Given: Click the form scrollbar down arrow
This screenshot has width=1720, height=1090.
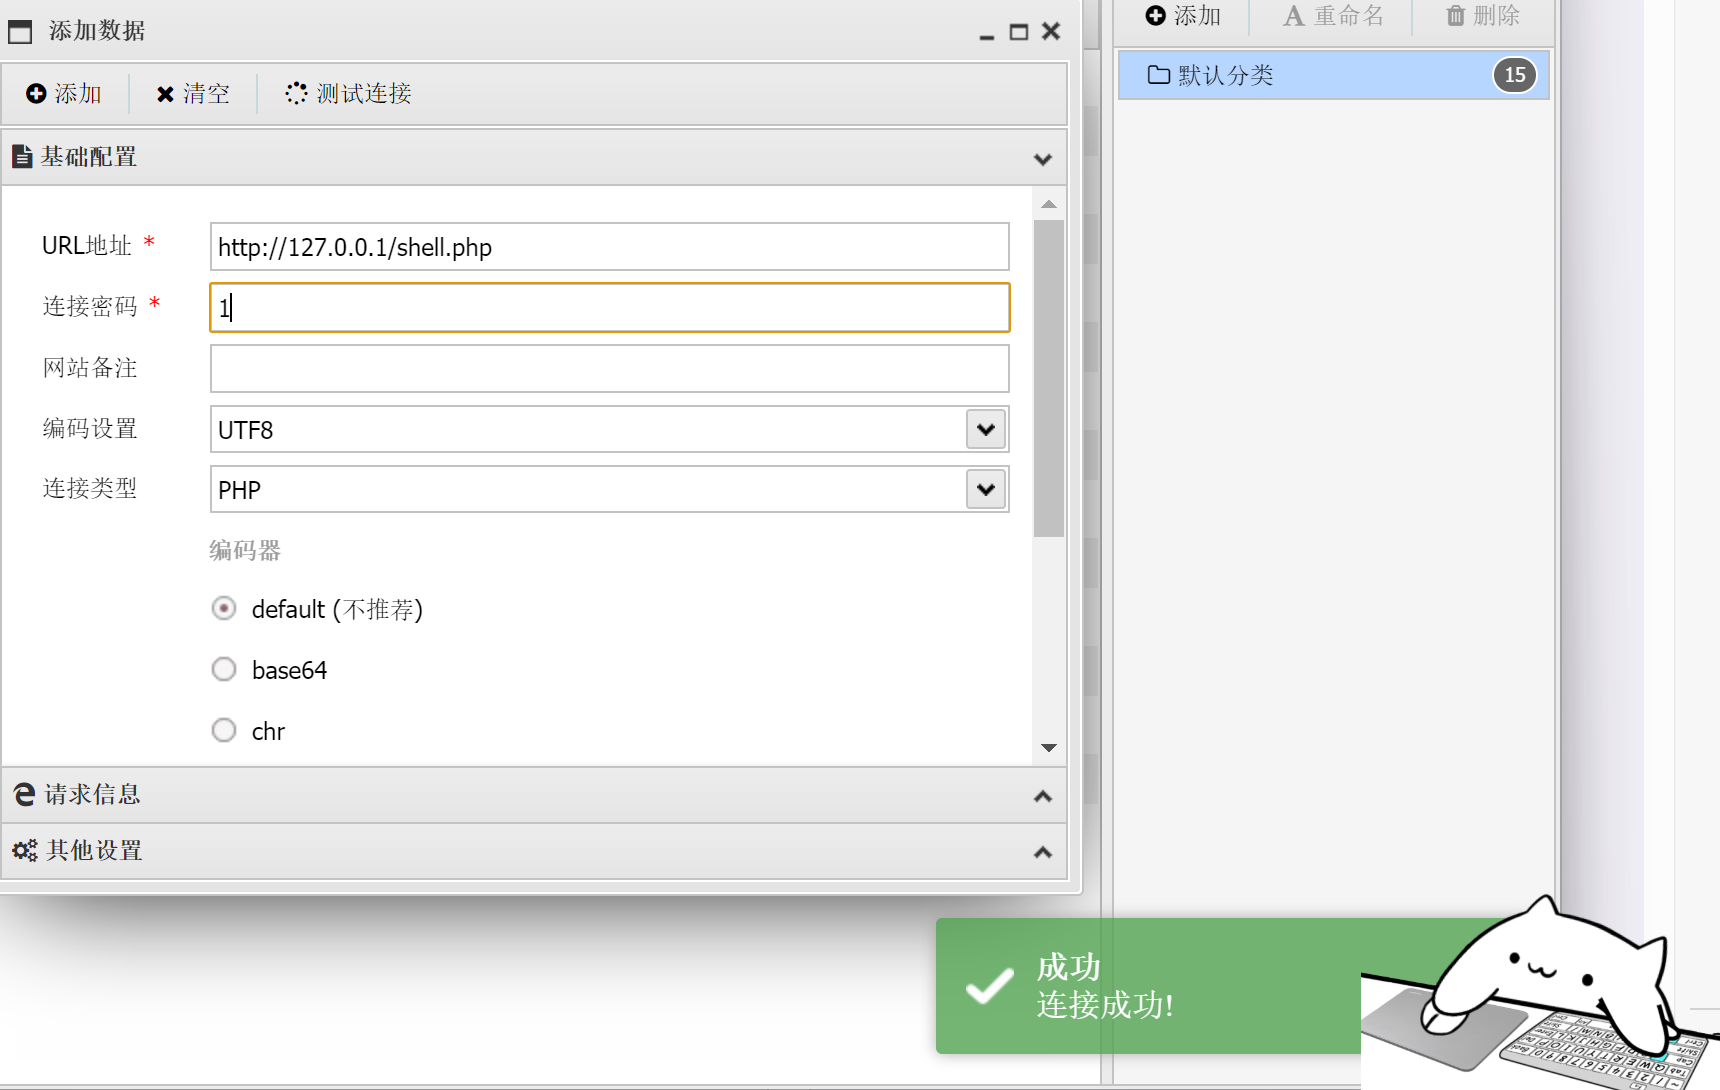Looking at the screenshot, I should pos(1049,748).
